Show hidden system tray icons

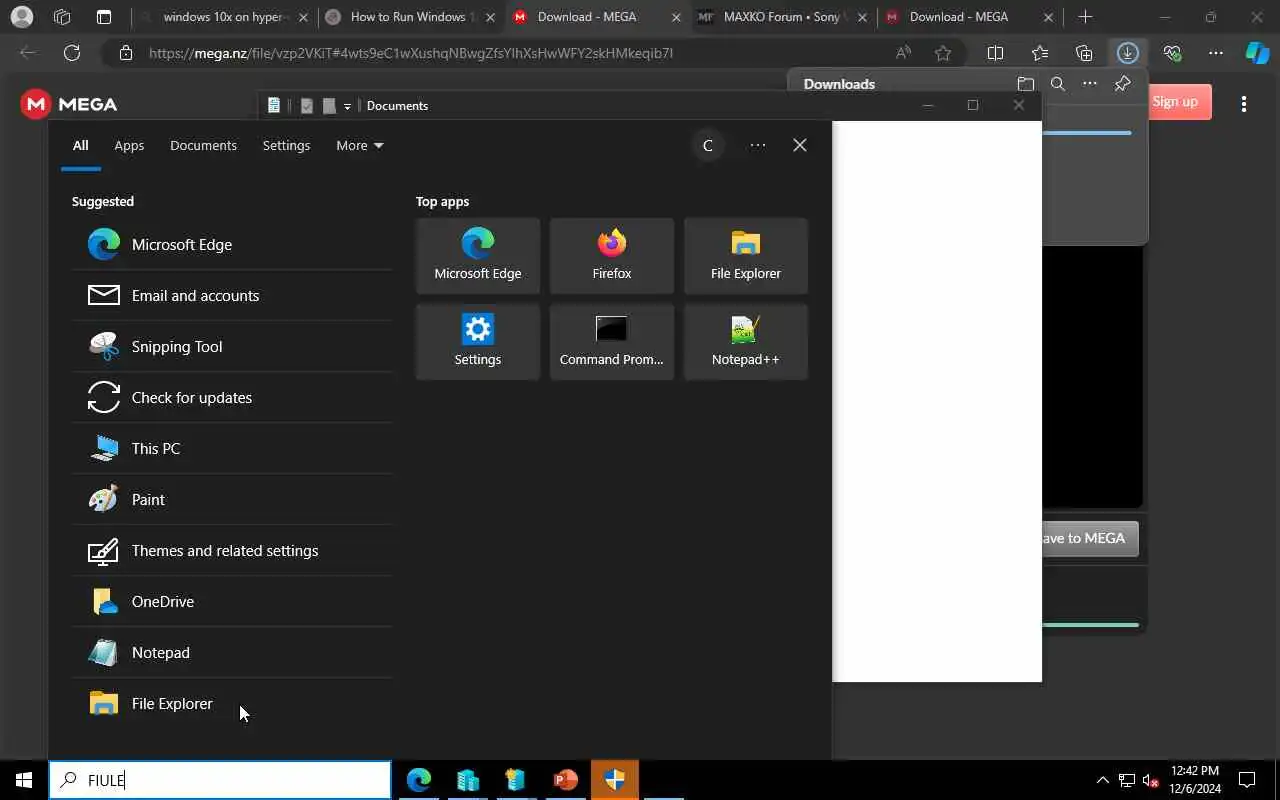[x=1103, y=780]
